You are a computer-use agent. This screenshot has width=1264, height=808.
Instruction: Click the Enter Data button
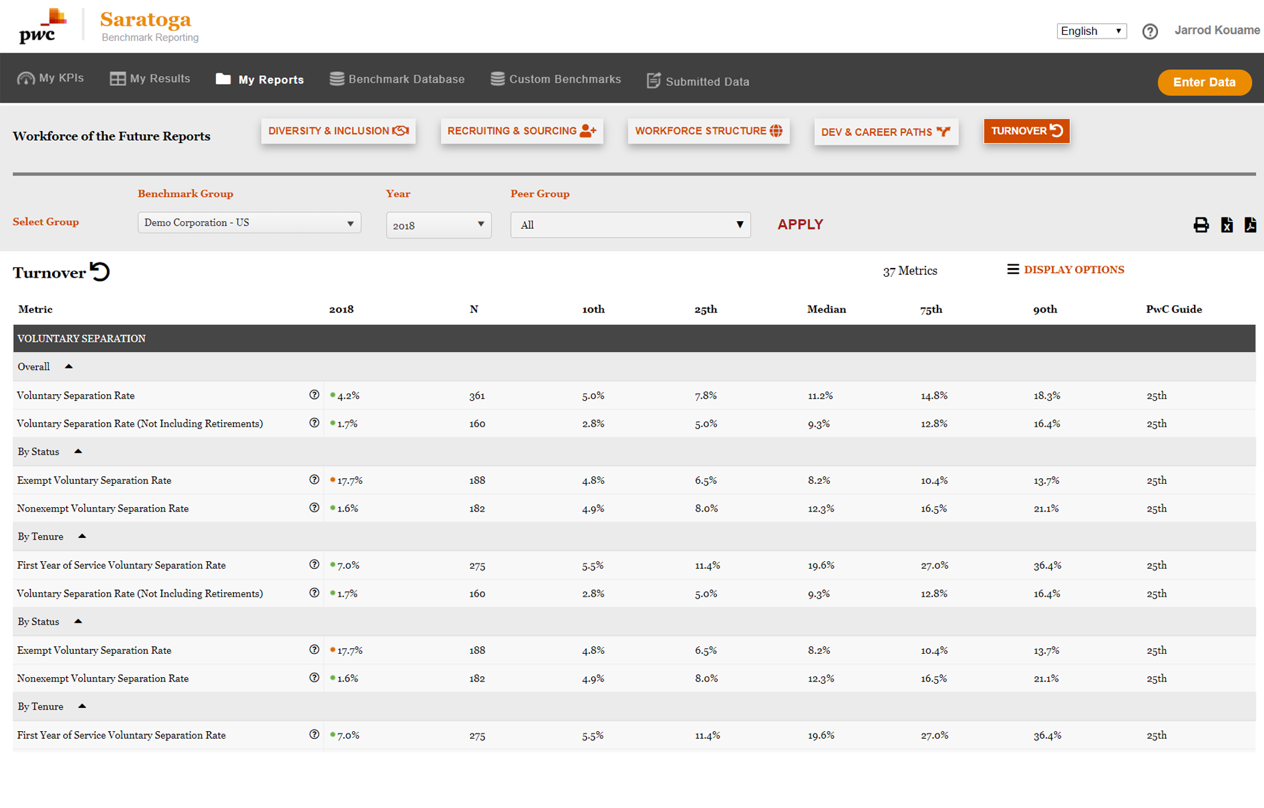tap(1204, 82)
